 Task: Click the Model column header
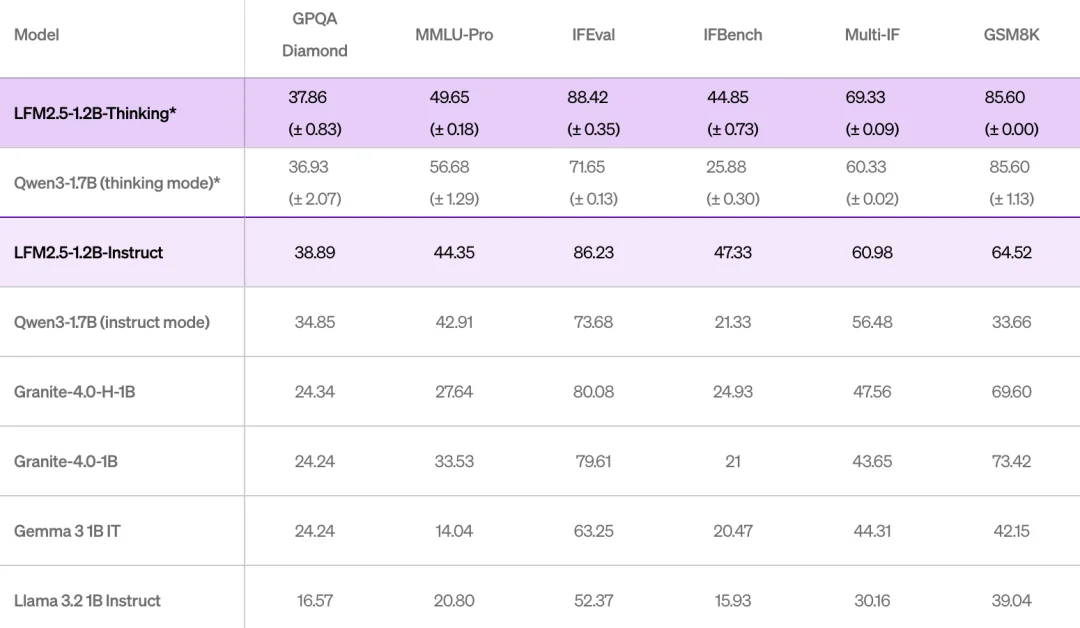(x=37, y=35)
